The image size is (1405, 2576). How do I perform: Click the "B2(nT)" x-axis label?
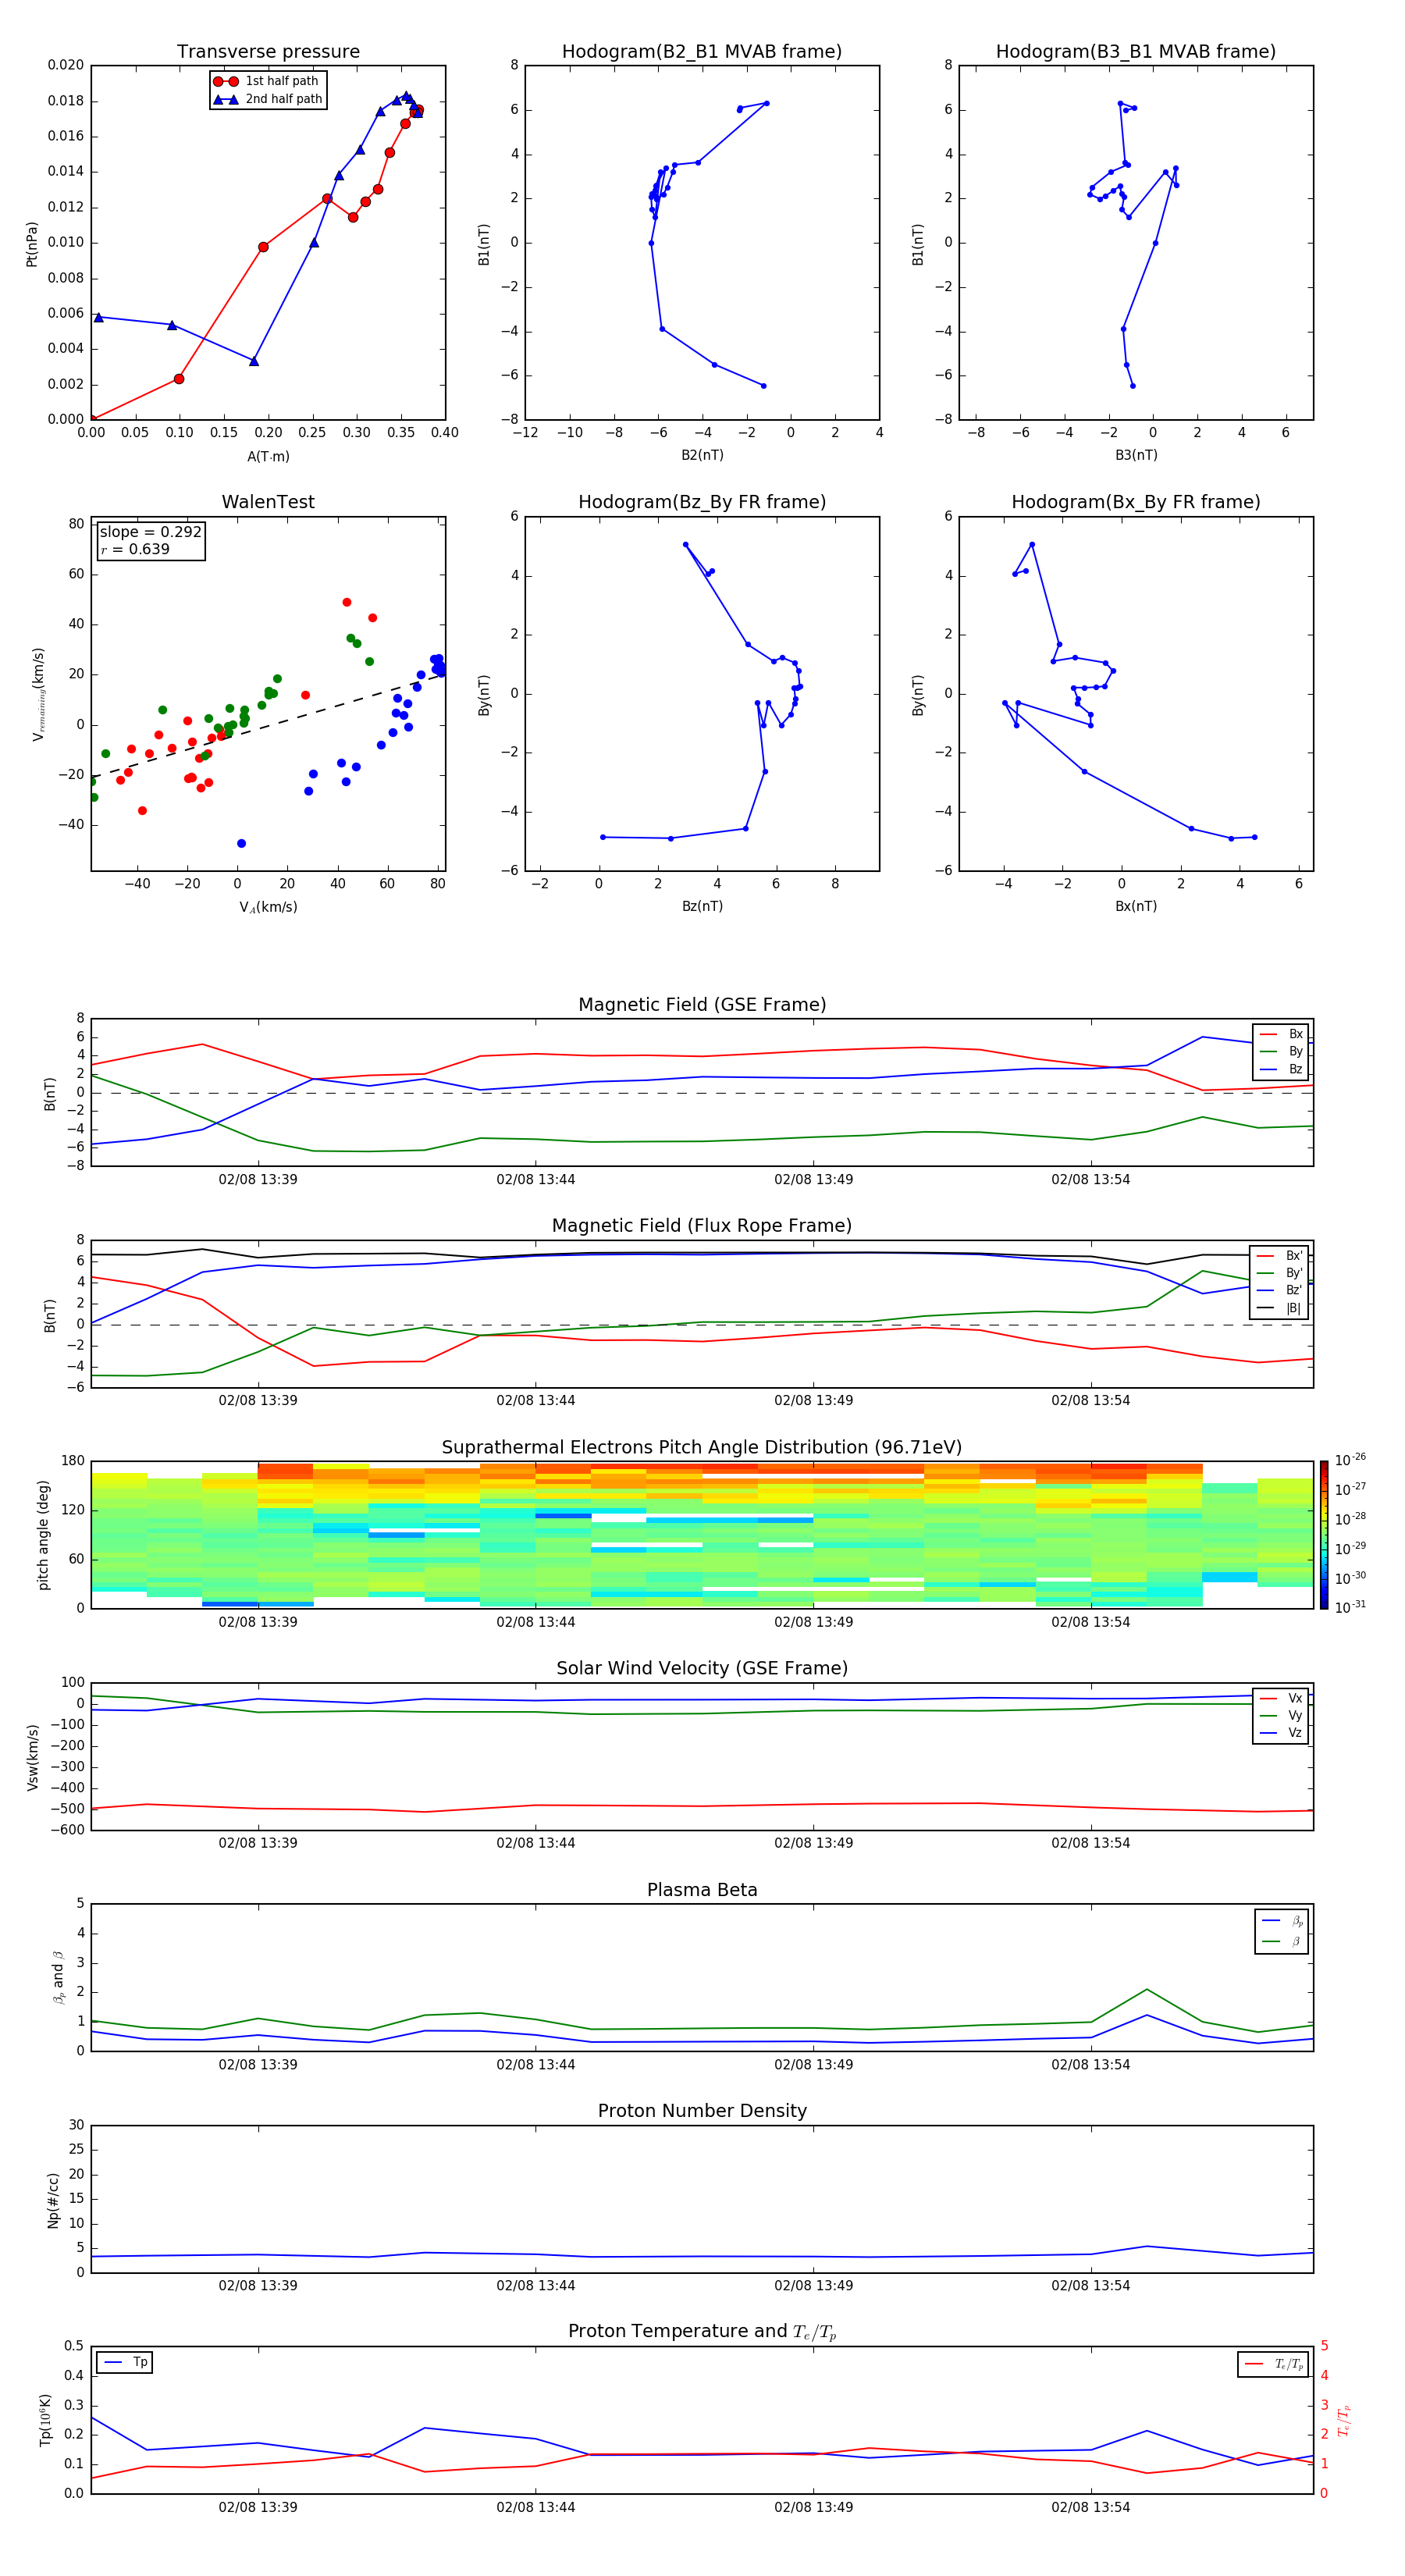(702, 455)
